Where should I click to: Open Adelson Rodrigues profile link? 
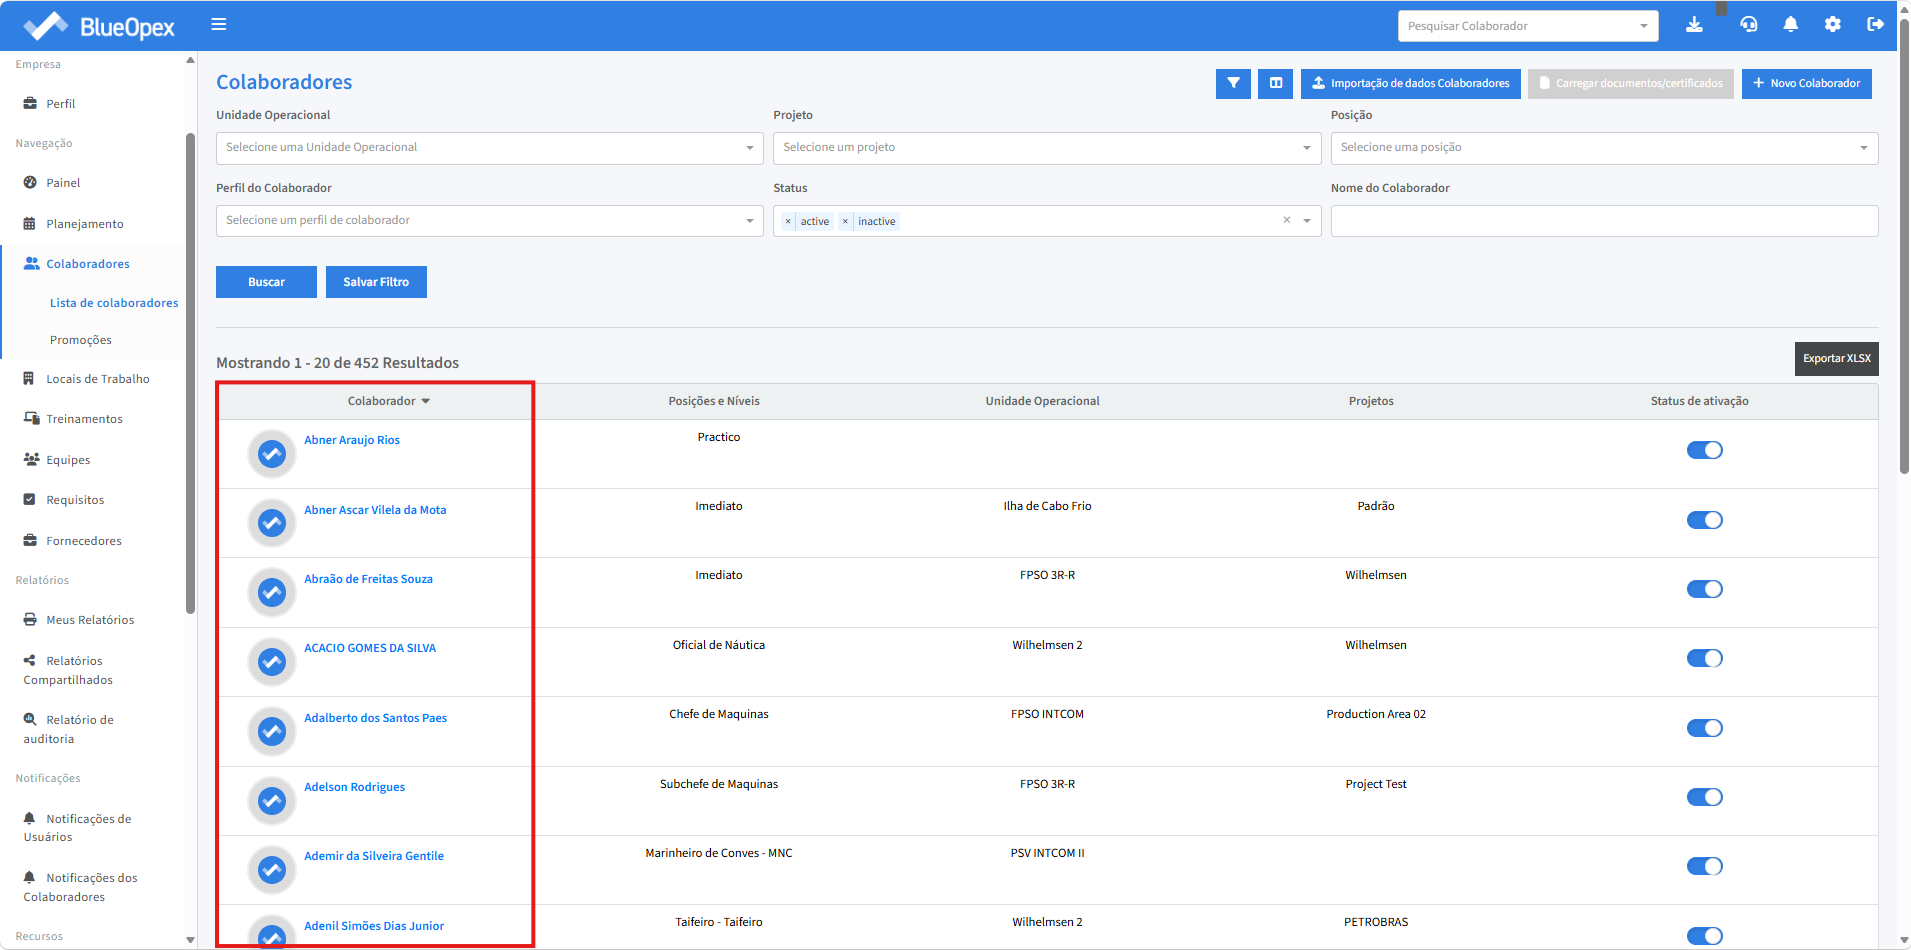(355, 787)
